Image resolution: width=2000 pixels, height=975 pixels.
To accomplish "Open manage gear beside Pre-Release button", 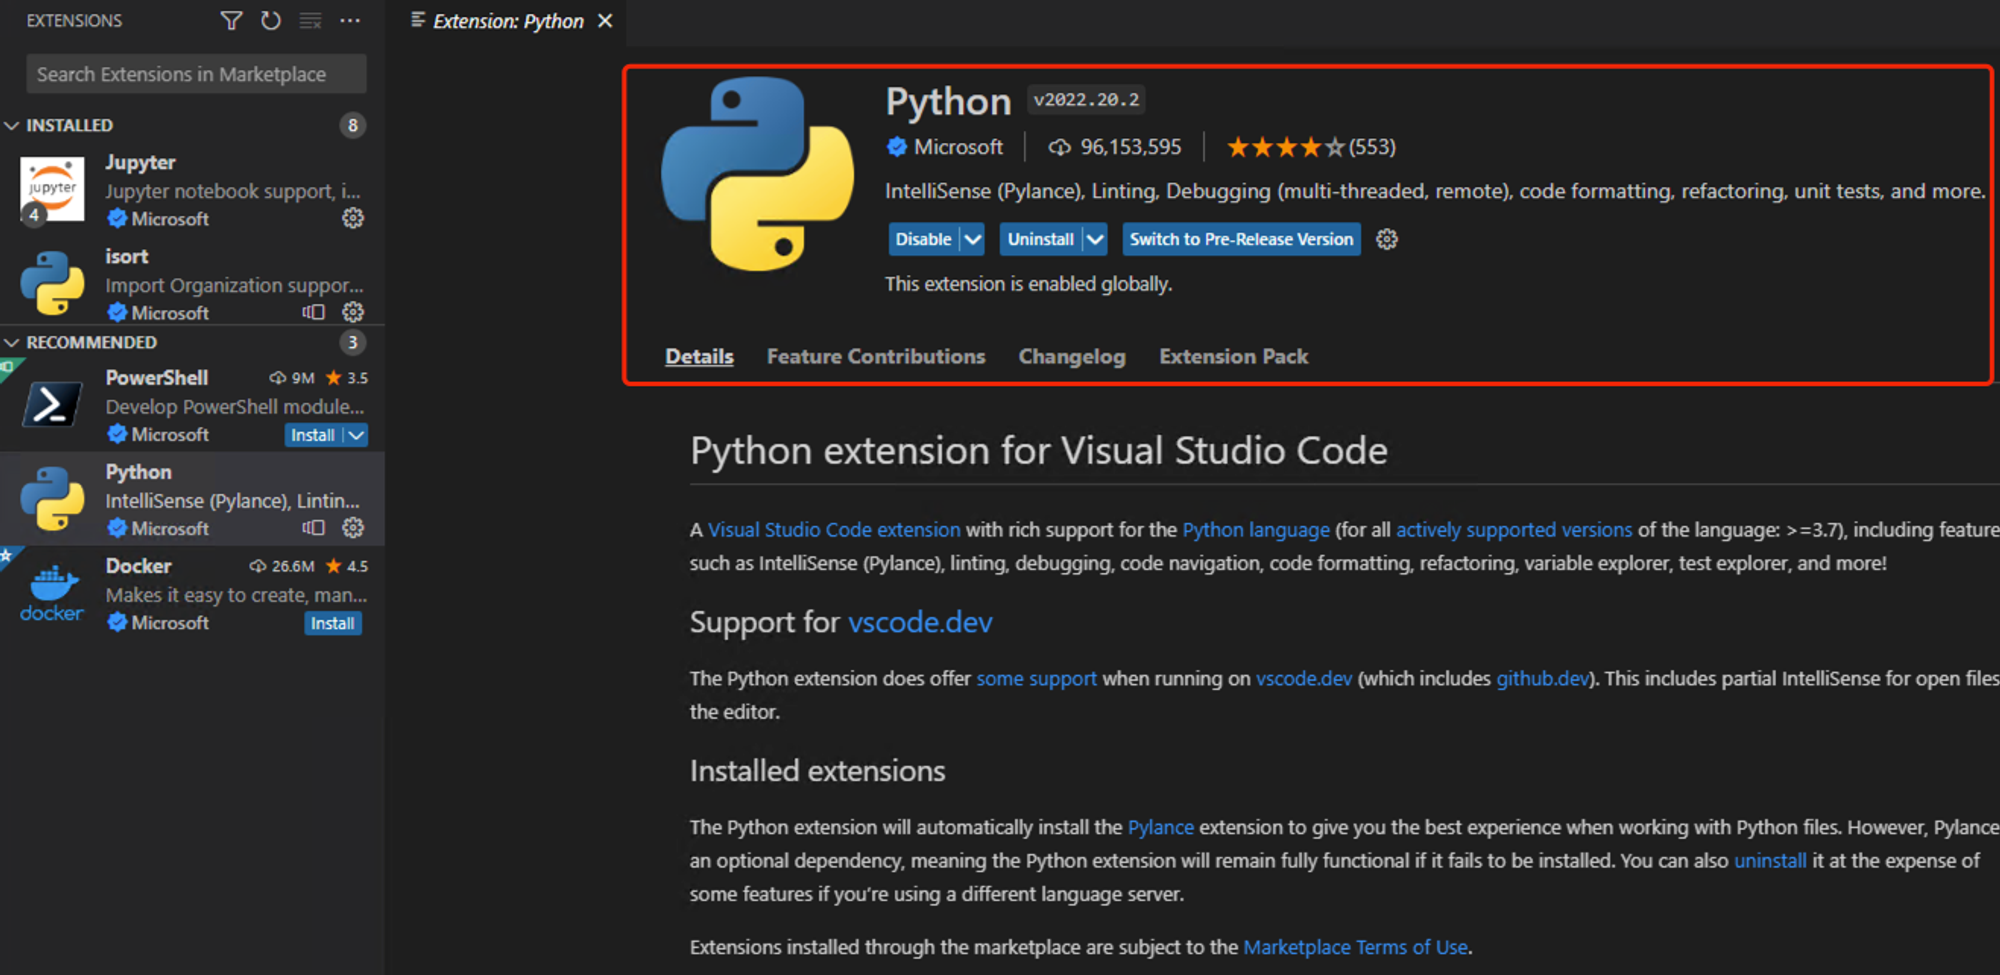I will 1386,239.
